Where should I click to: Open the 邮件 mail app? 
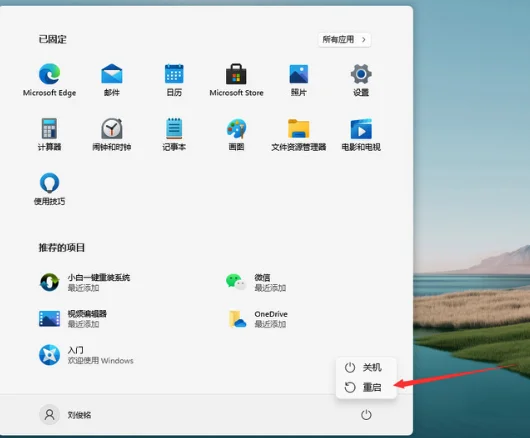[112, 80]
